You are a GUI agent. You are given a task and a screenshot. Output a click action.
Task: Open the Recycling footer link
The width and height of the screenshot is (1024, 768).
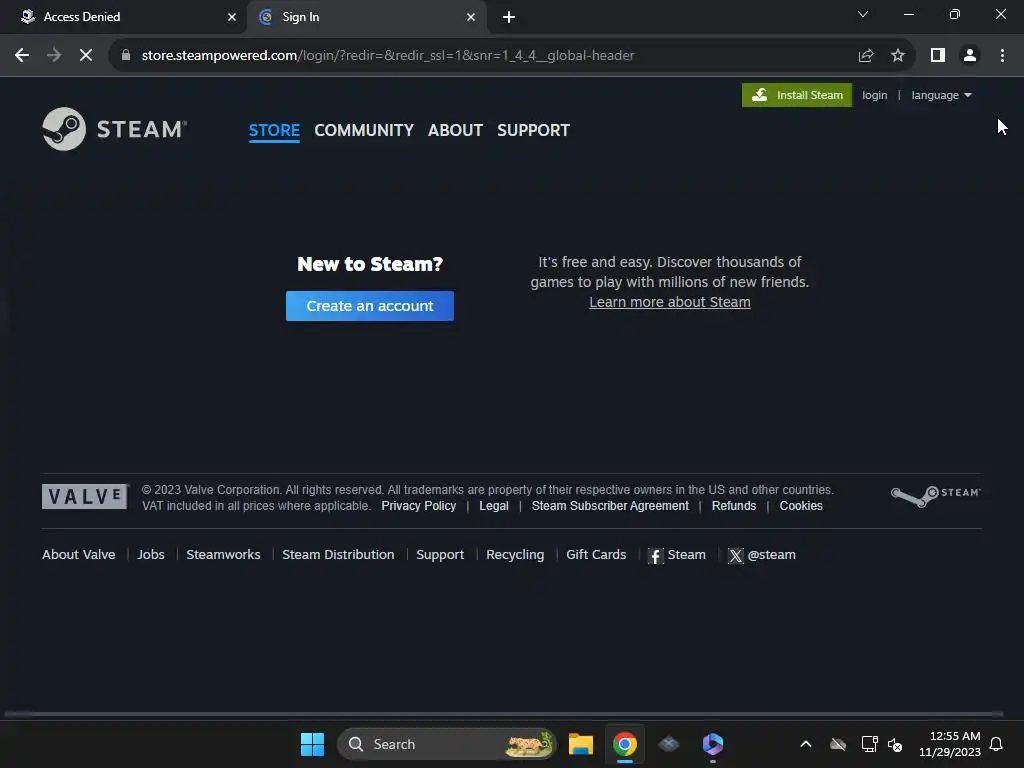click(515, 554)
